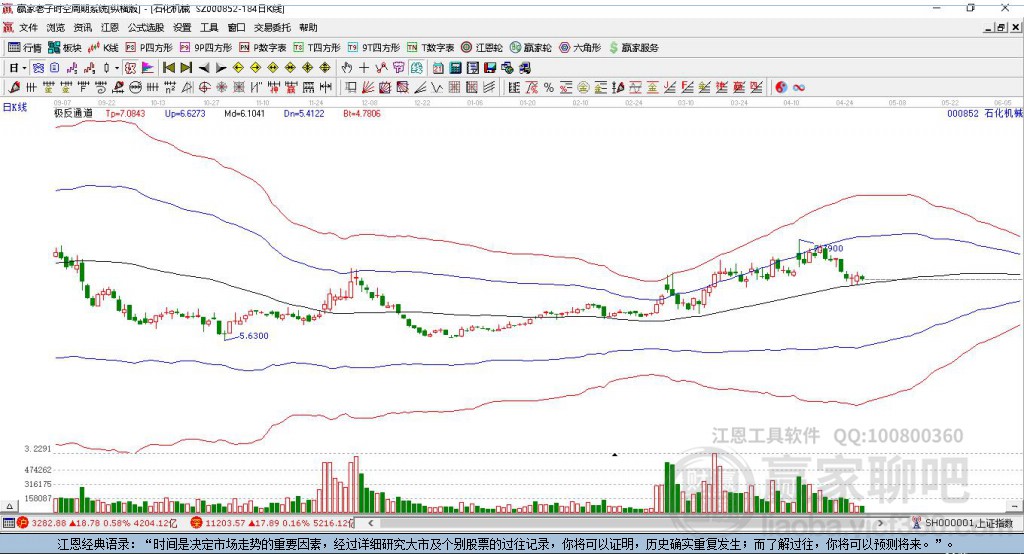1024x554 pixels.
Task: Select the red target crosshair circle icon
Action: point(204,87)
